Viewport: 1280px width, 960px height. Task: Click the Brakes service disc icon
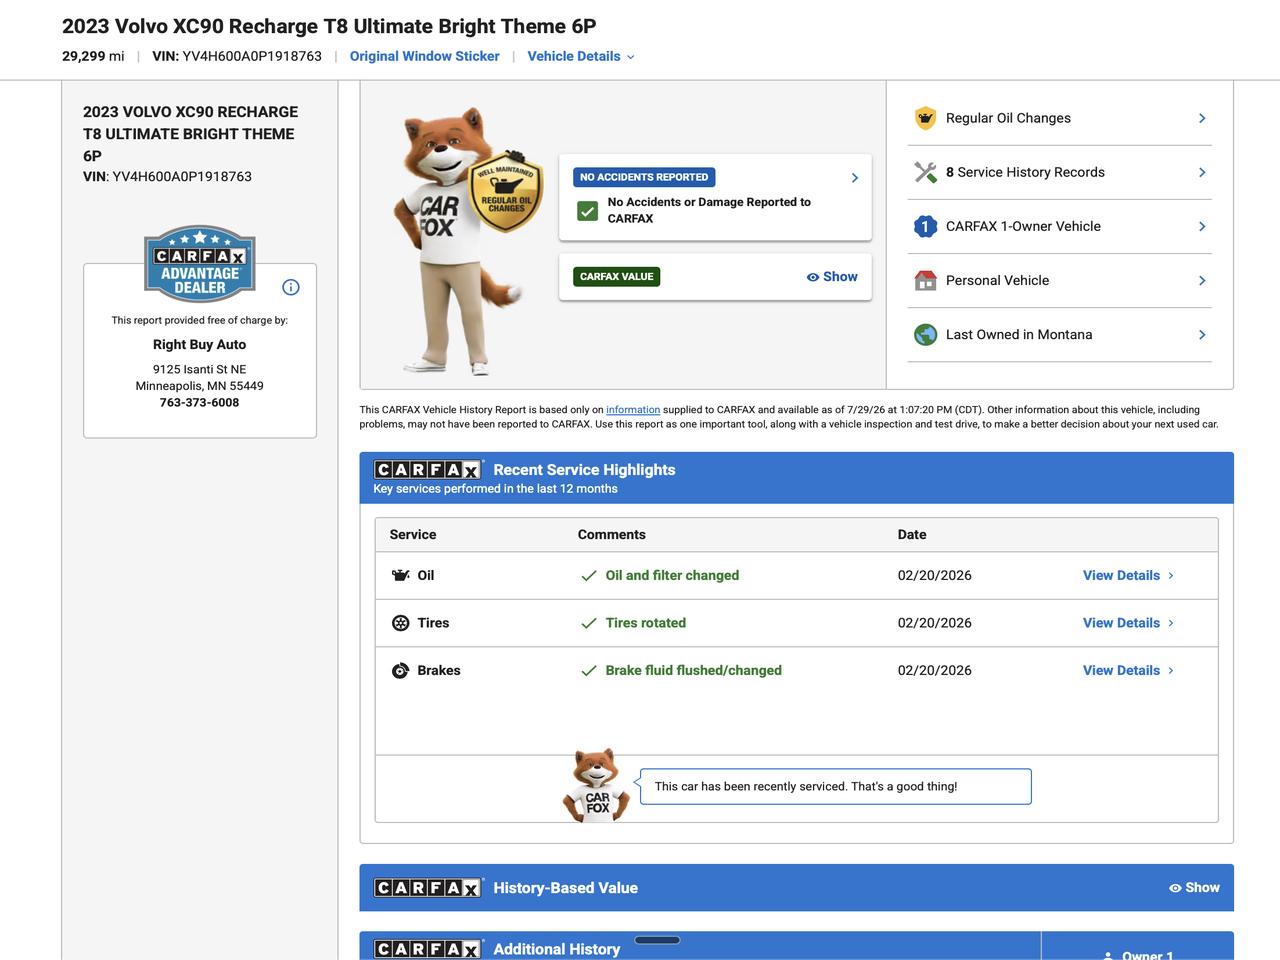[x=400, y=670]
